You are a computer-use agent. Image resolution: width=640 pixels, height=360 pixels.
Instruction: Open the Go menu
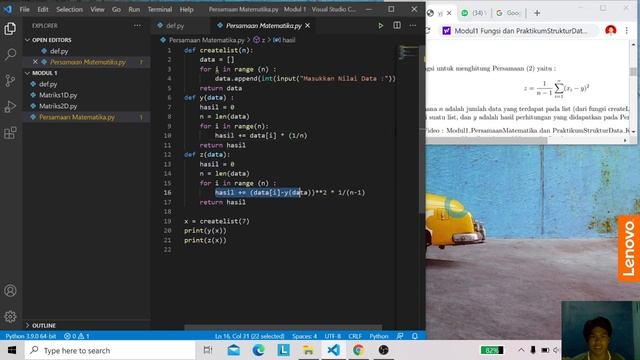116,9
